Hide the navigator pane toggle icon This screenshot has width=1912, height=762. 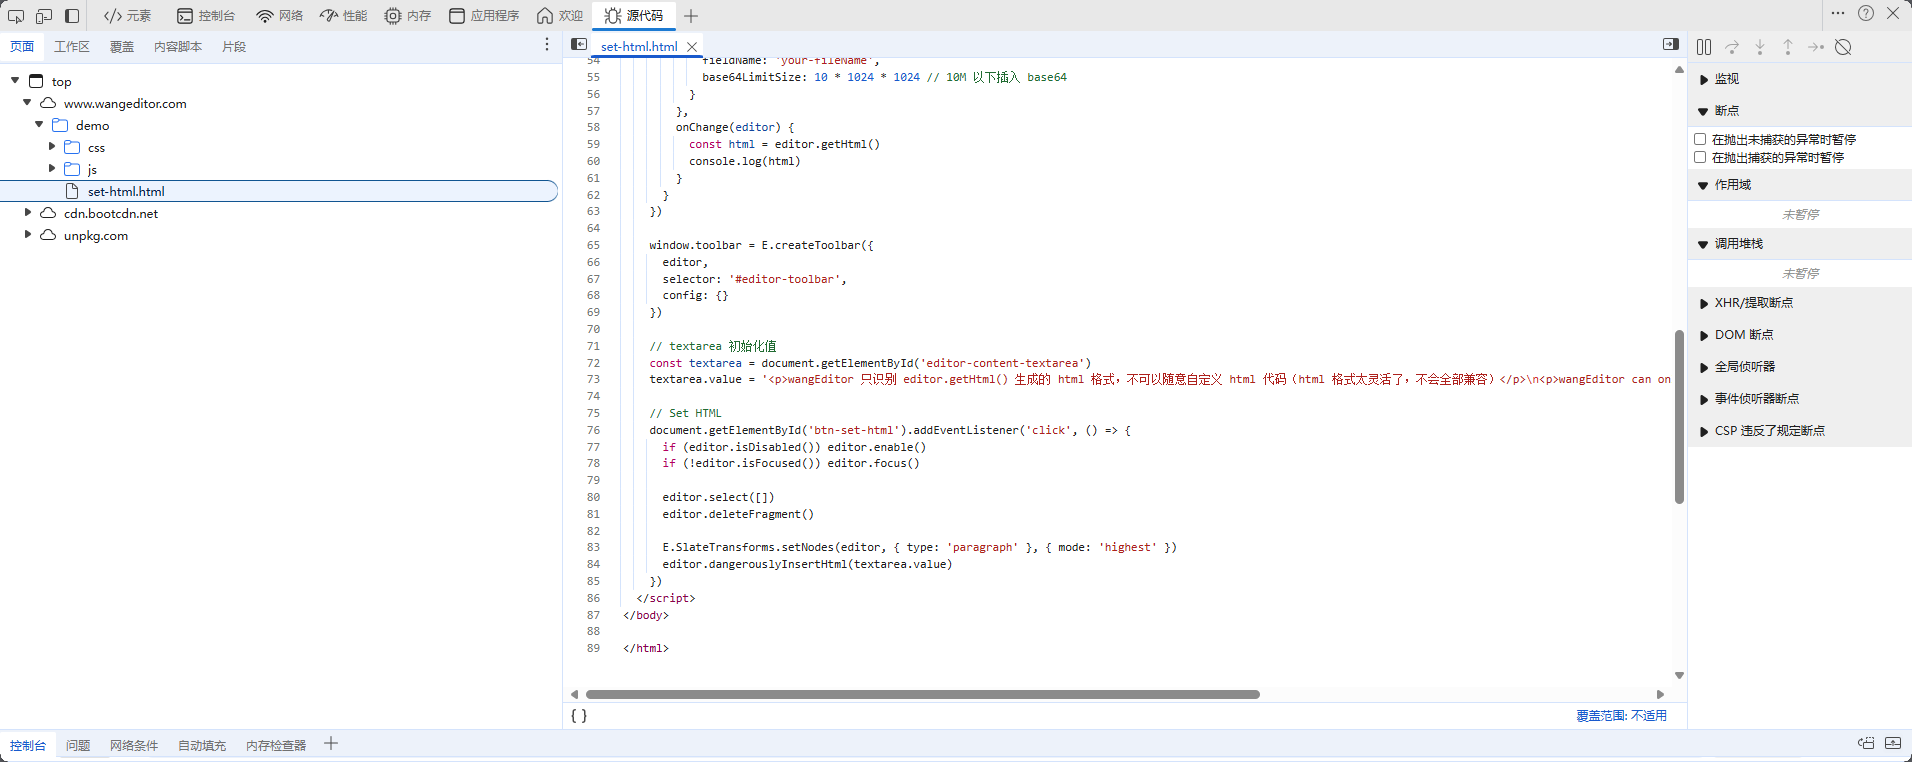click(579, 44)
